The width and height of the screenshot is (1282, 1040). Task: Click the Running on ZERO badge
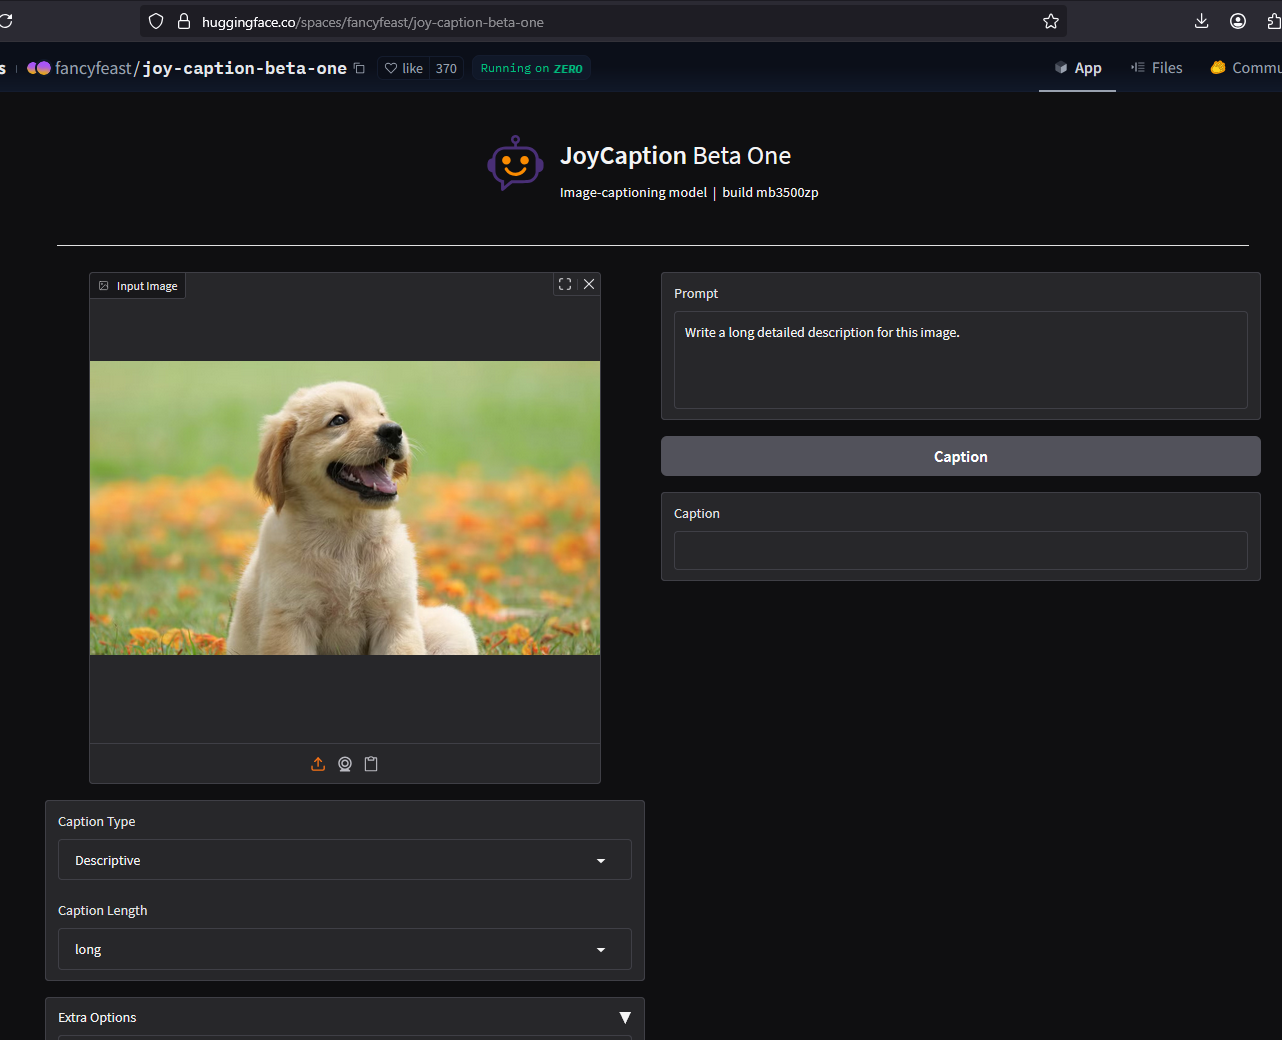[531, 68]
